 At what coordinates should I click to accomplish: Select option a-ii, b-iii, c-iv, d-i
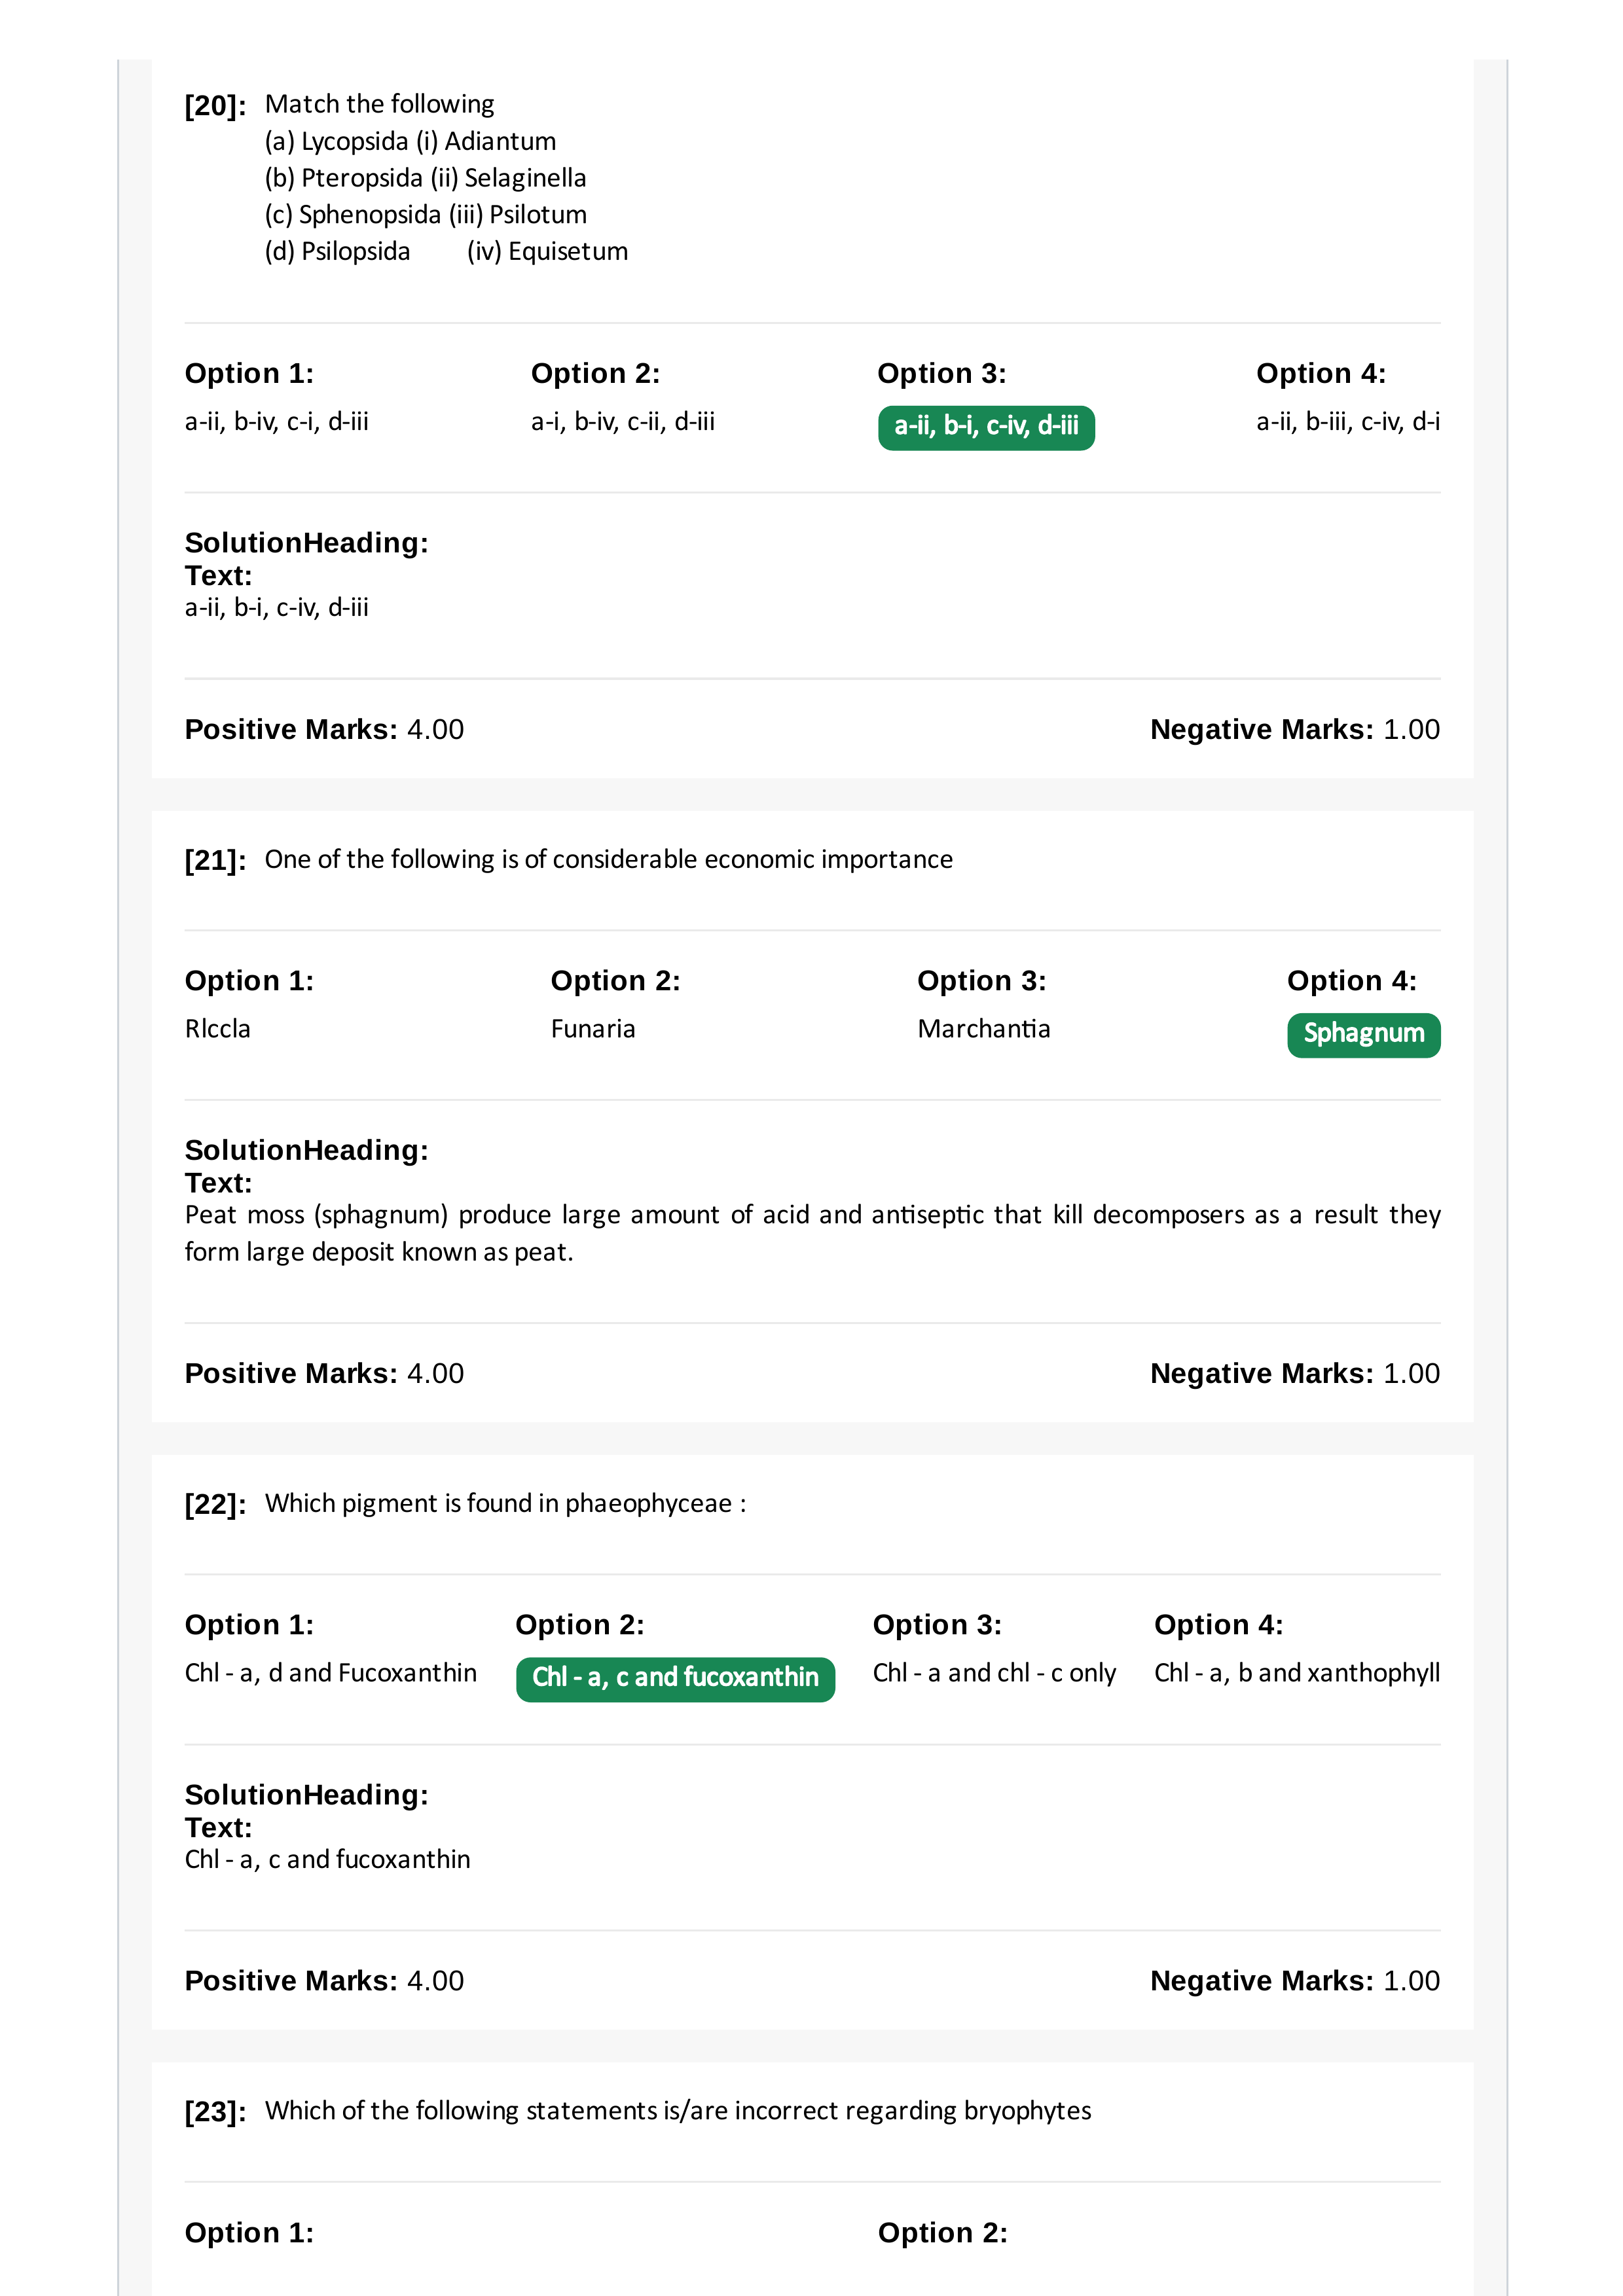click(x=1348, y=422)
